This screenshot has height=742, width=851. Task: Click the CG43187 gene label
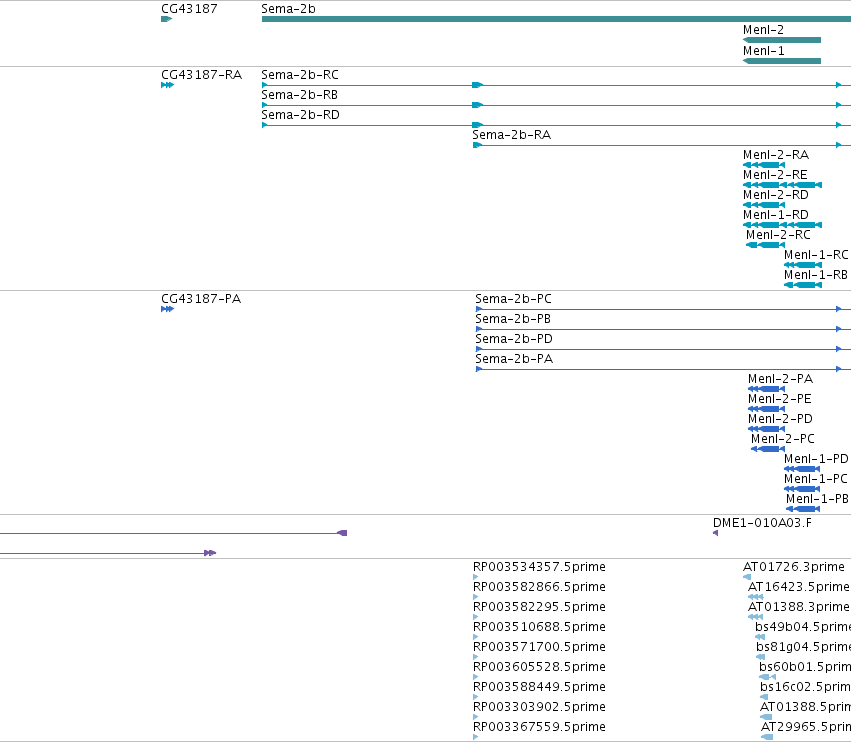point(189,9)
